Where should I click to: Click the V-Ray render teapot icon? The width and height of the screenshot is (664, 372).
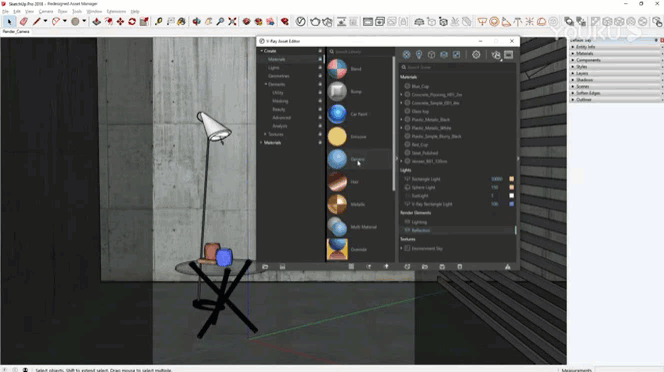[315, 21]
